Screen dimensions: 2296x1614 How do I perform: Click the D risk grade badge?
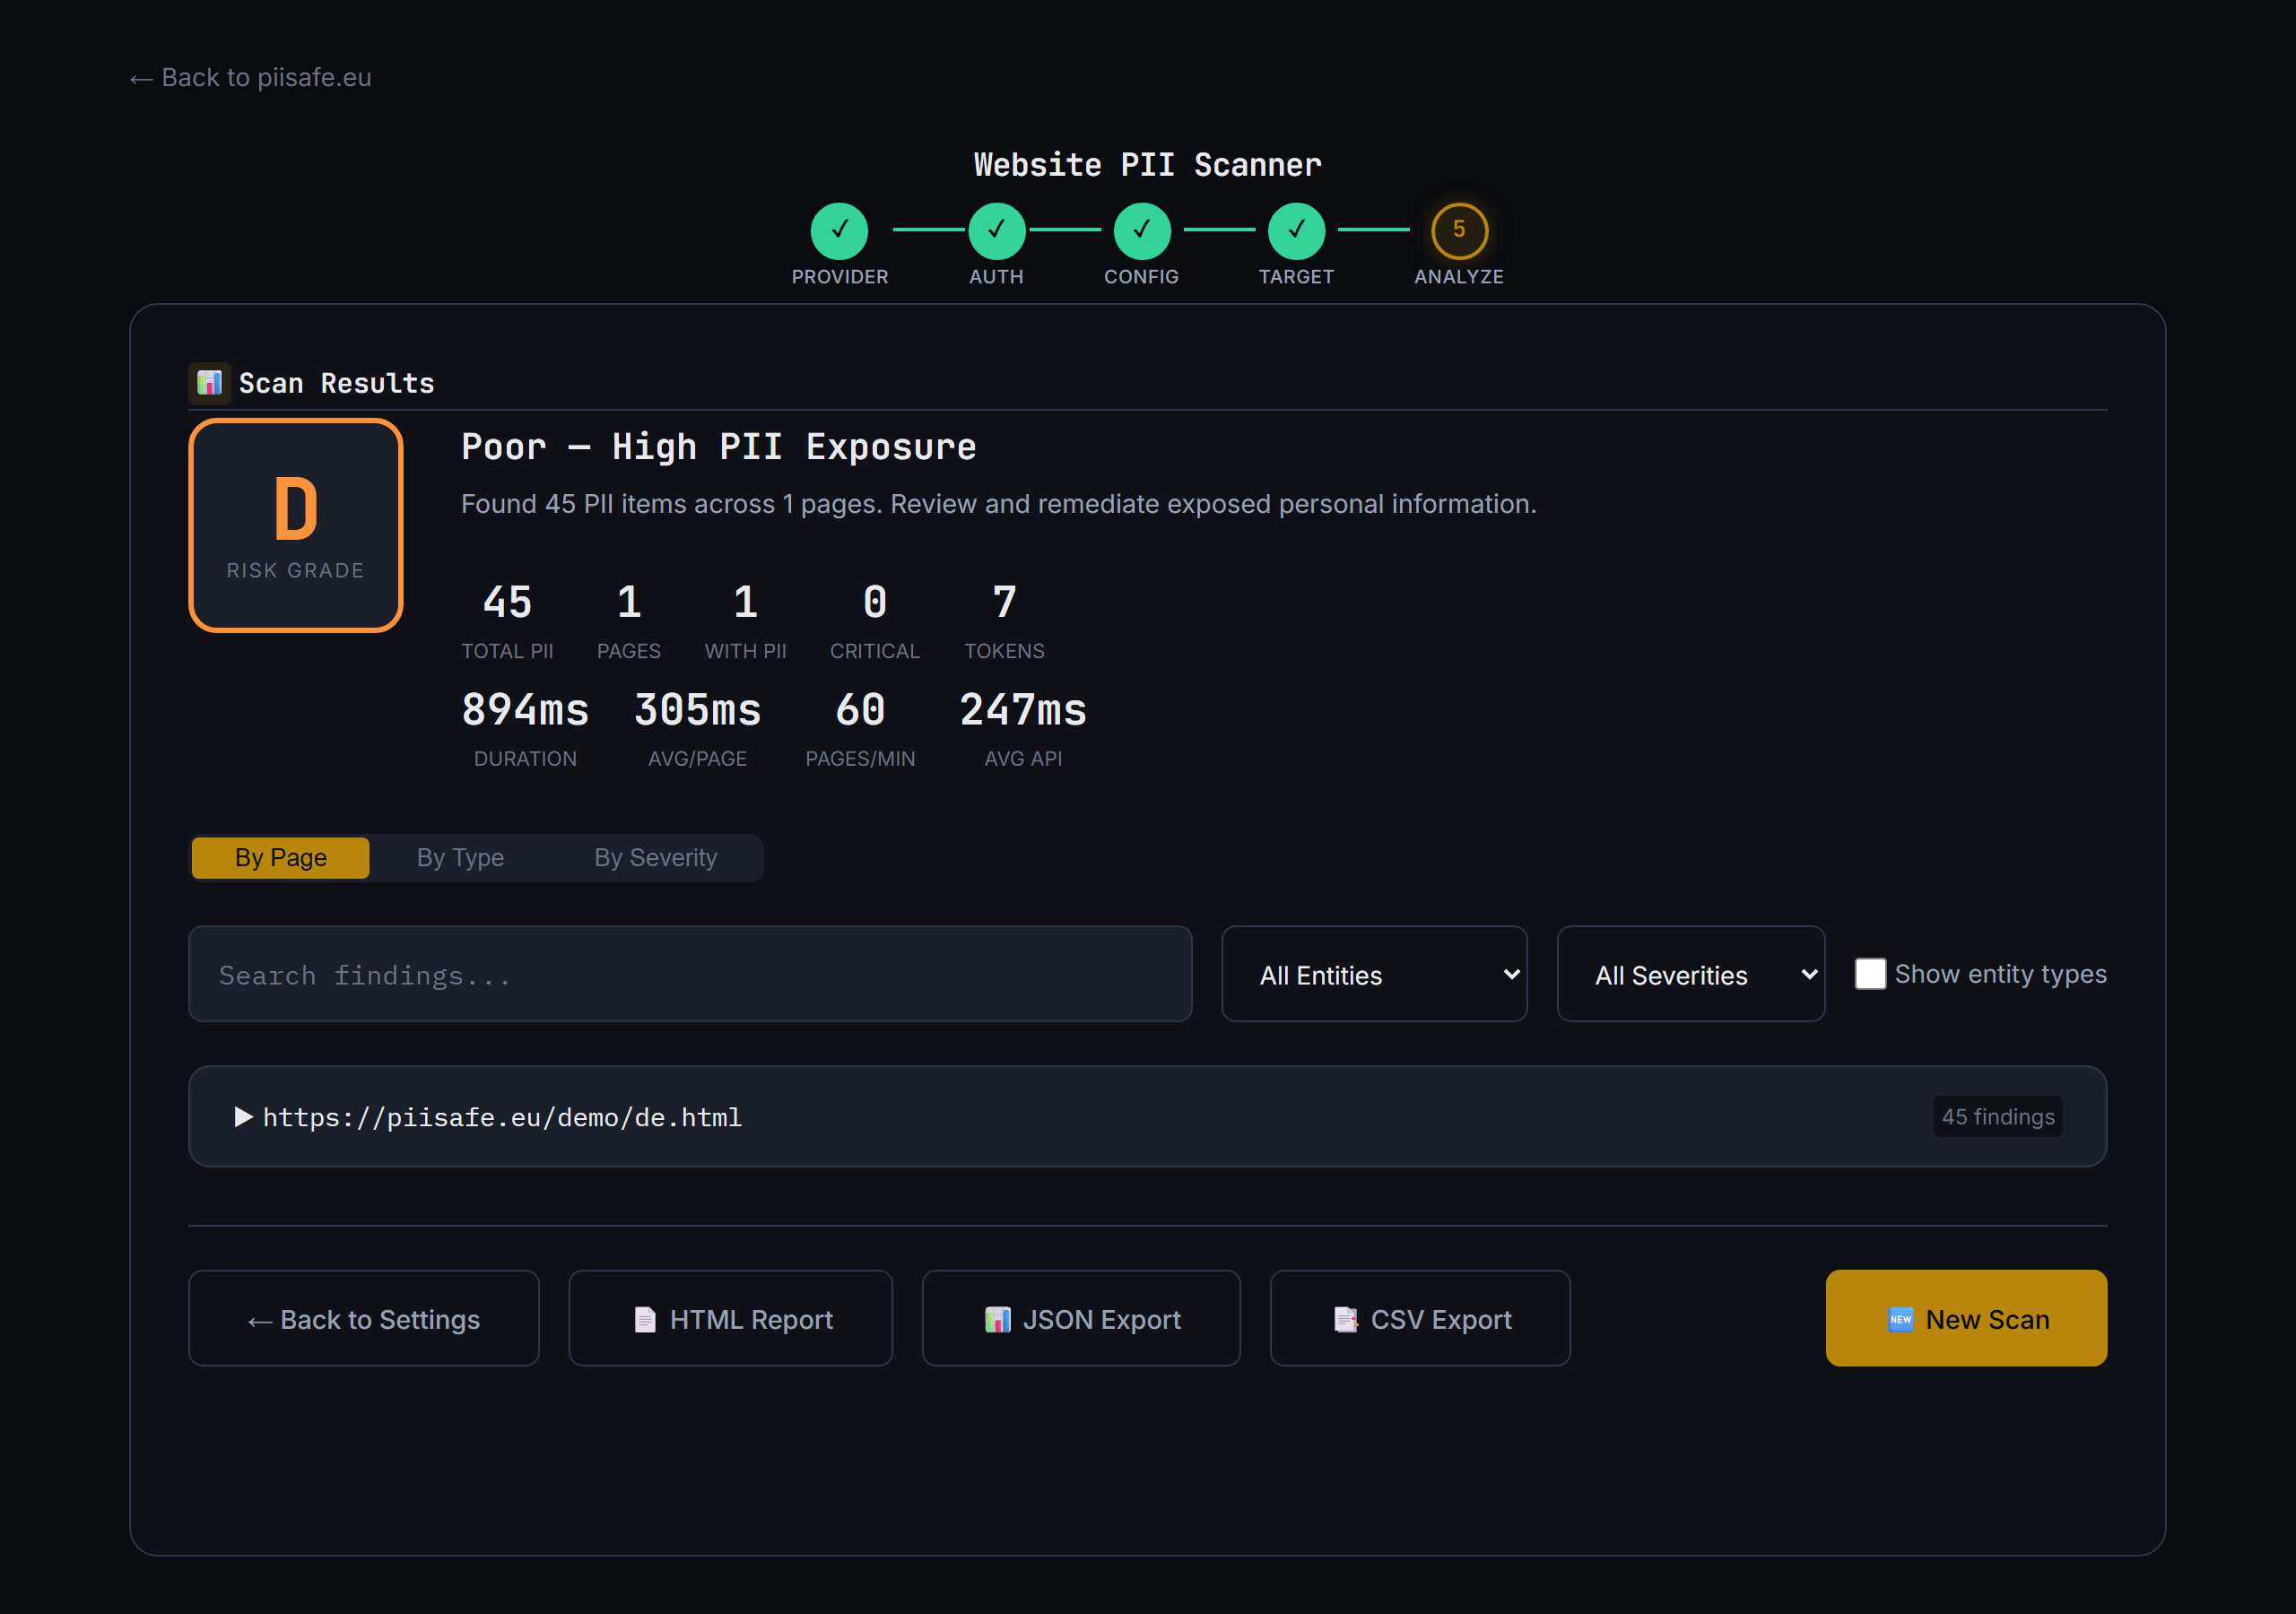(296, 525)
